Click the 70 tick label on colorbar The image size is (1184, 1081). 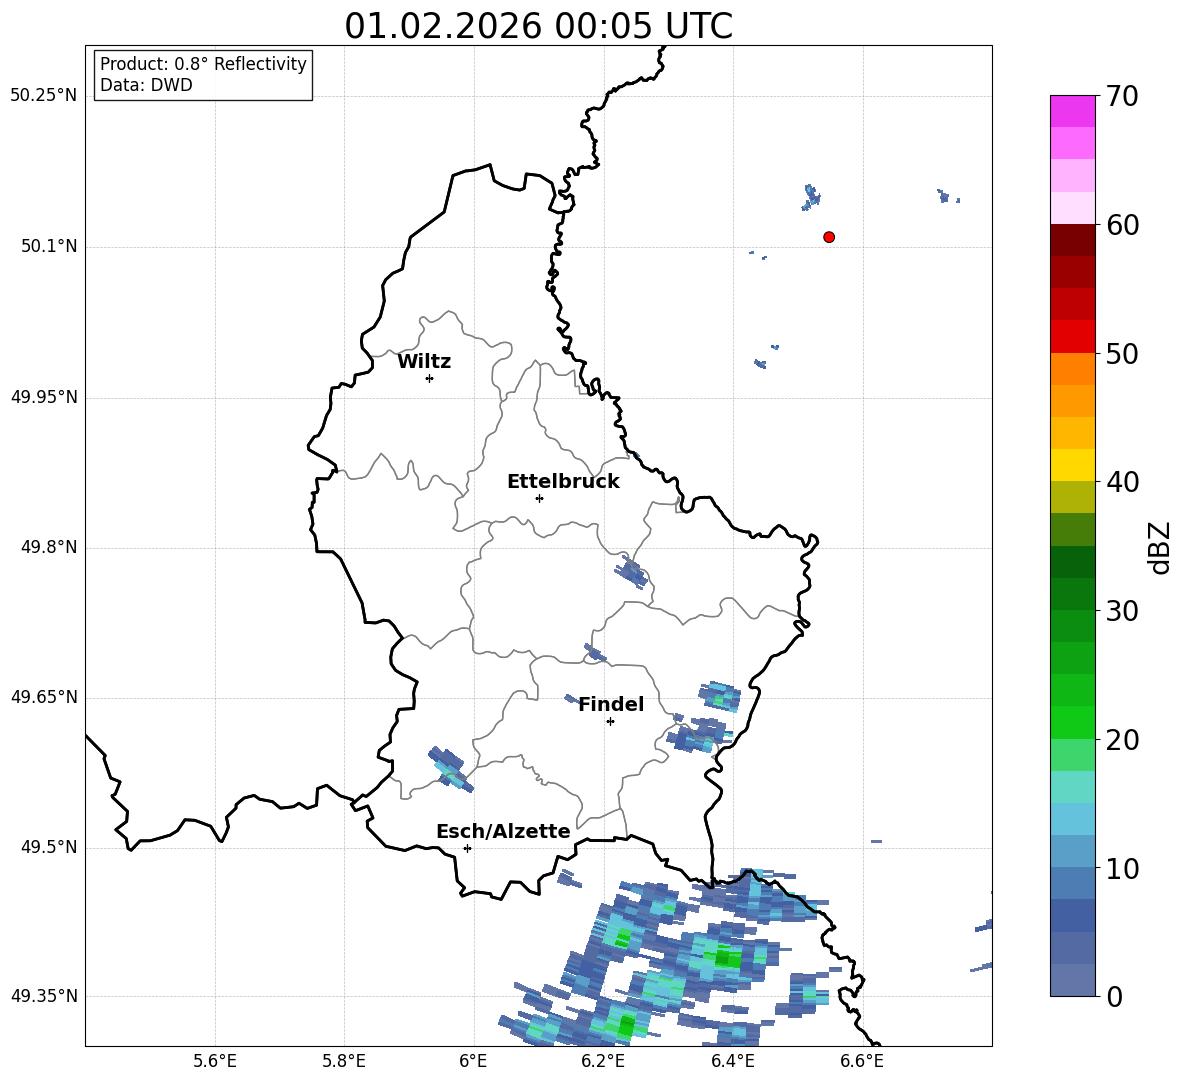[1122, 96]
